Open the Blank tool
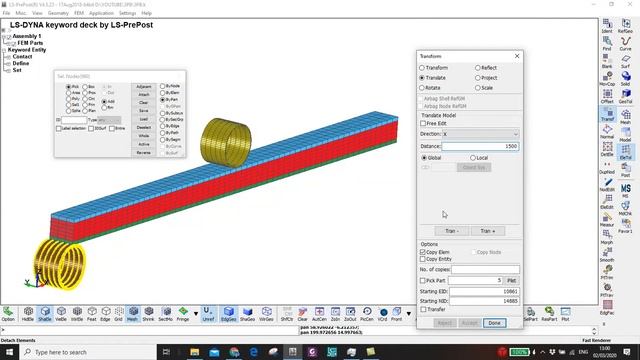Image resolution: width=640 pixels, height=360 pixels. [607, 61]
